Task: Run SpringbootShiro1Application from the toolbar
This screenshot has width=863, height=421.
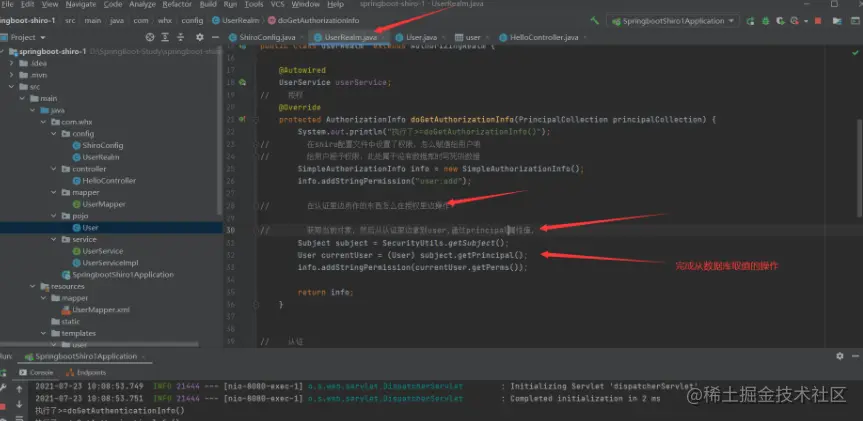Action: tap(750, 21)
